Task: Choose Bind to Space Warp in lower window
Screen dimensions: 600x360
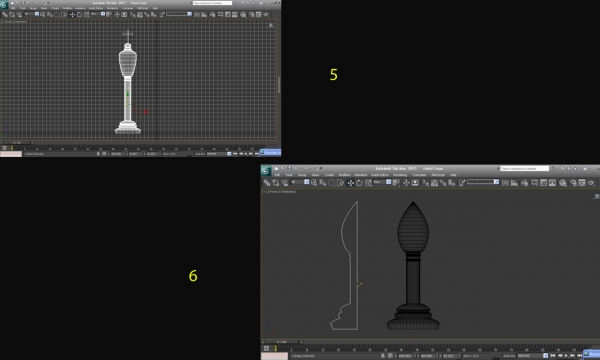Action: click(x=285, y=183)
